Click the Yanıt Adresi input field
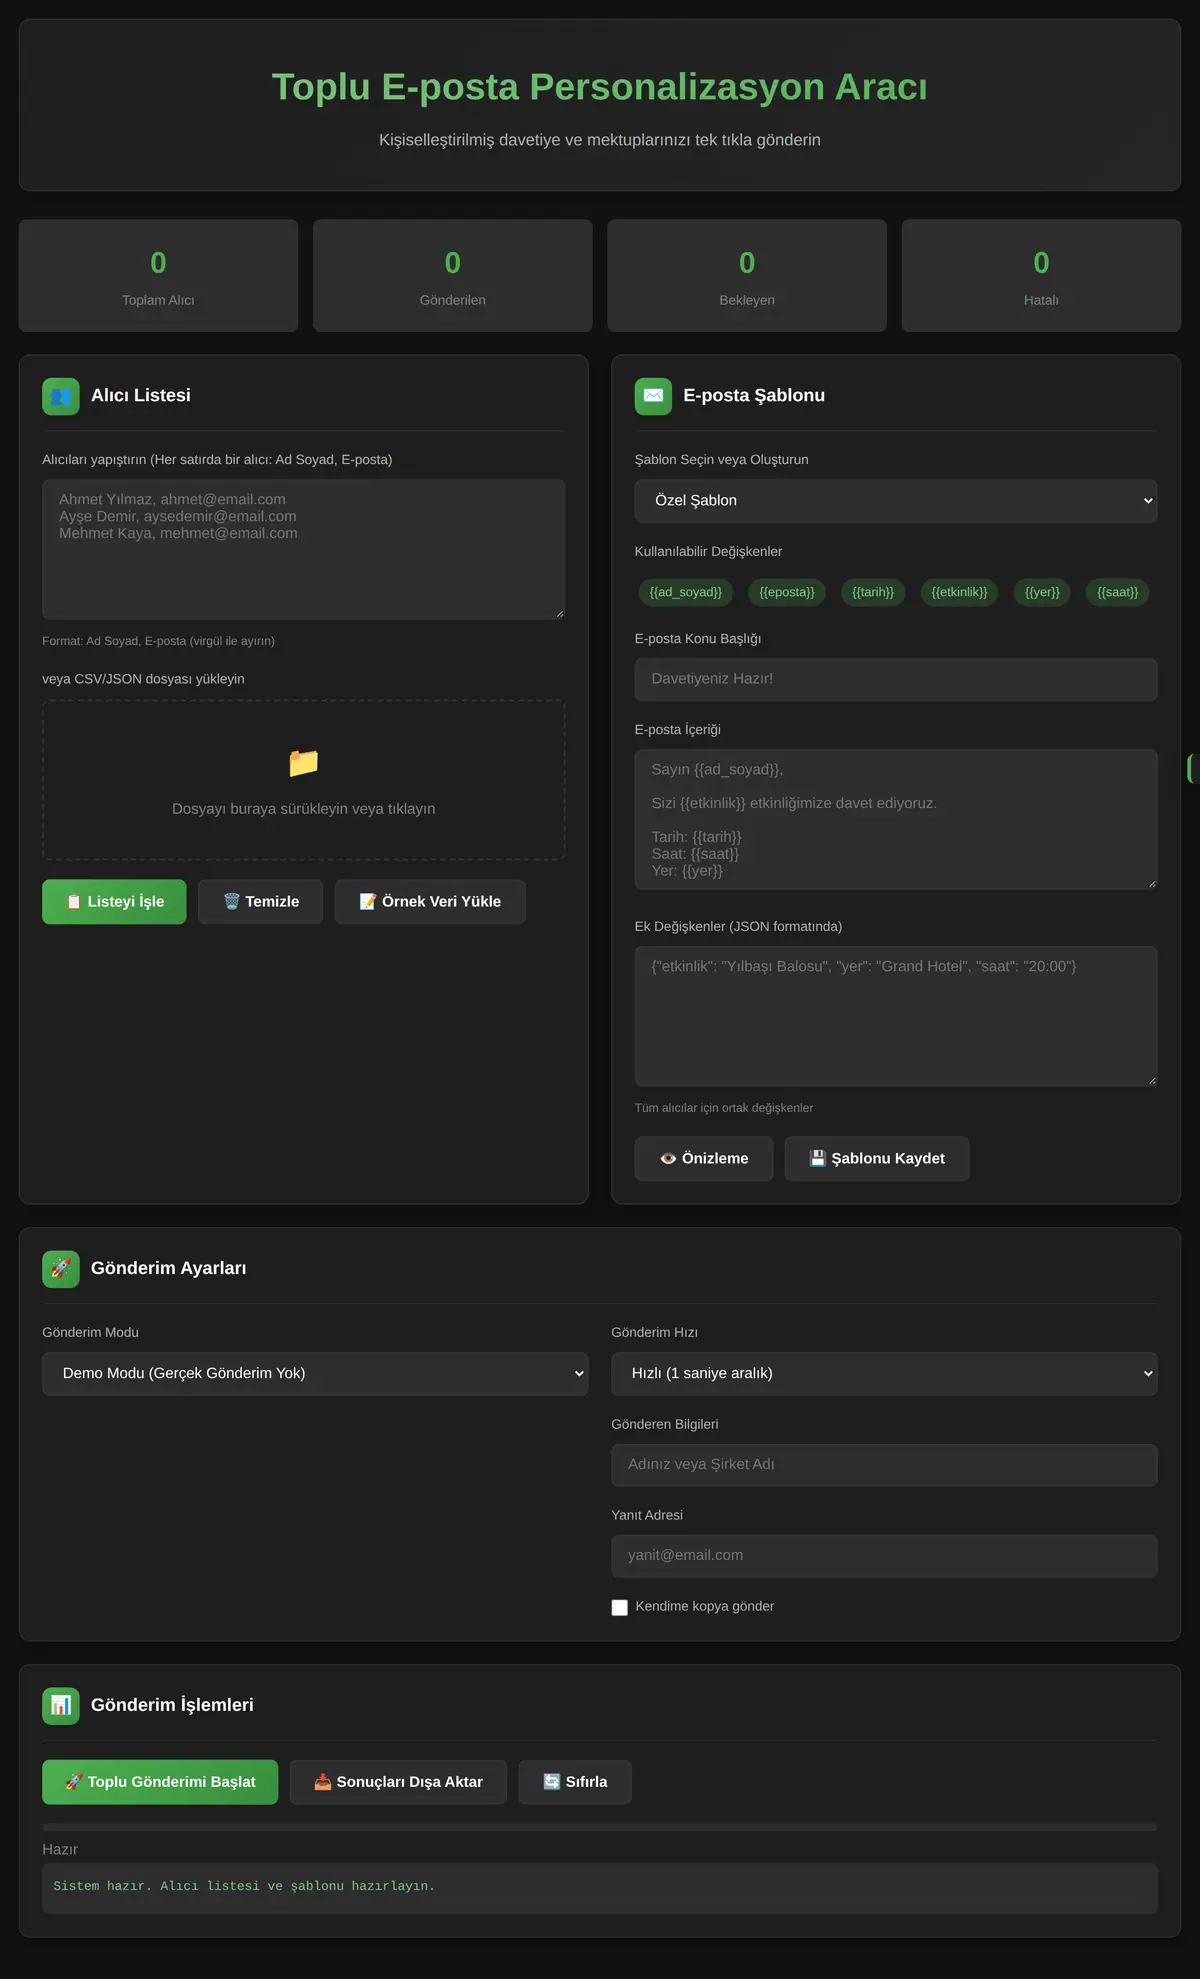Image resolution: width=1200 pixels, height=1979 pixels. (884, 1556)
